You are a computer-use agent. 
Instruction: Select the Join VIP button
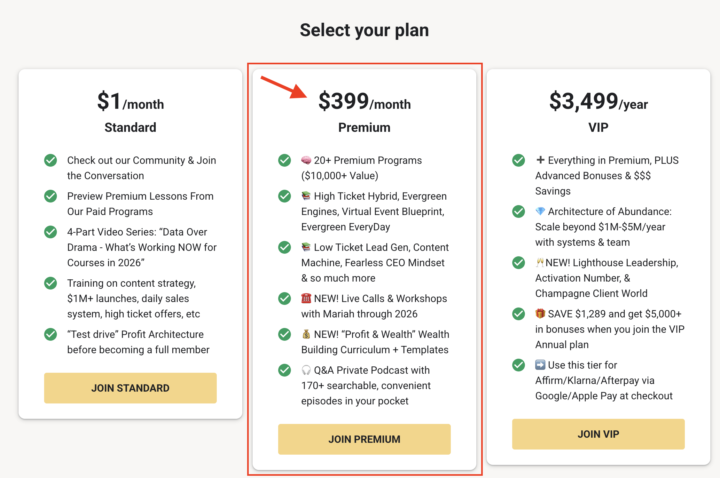click(x=598, y=434)
